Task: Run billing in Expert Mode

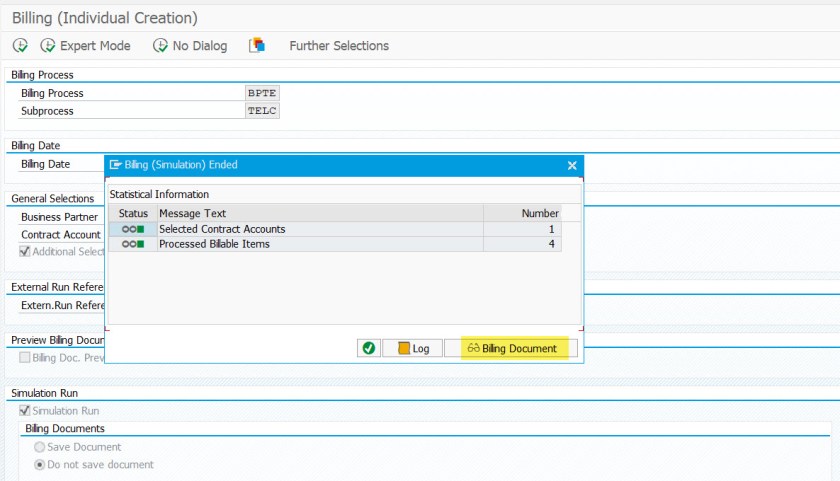Action: (x=86, y=46)
